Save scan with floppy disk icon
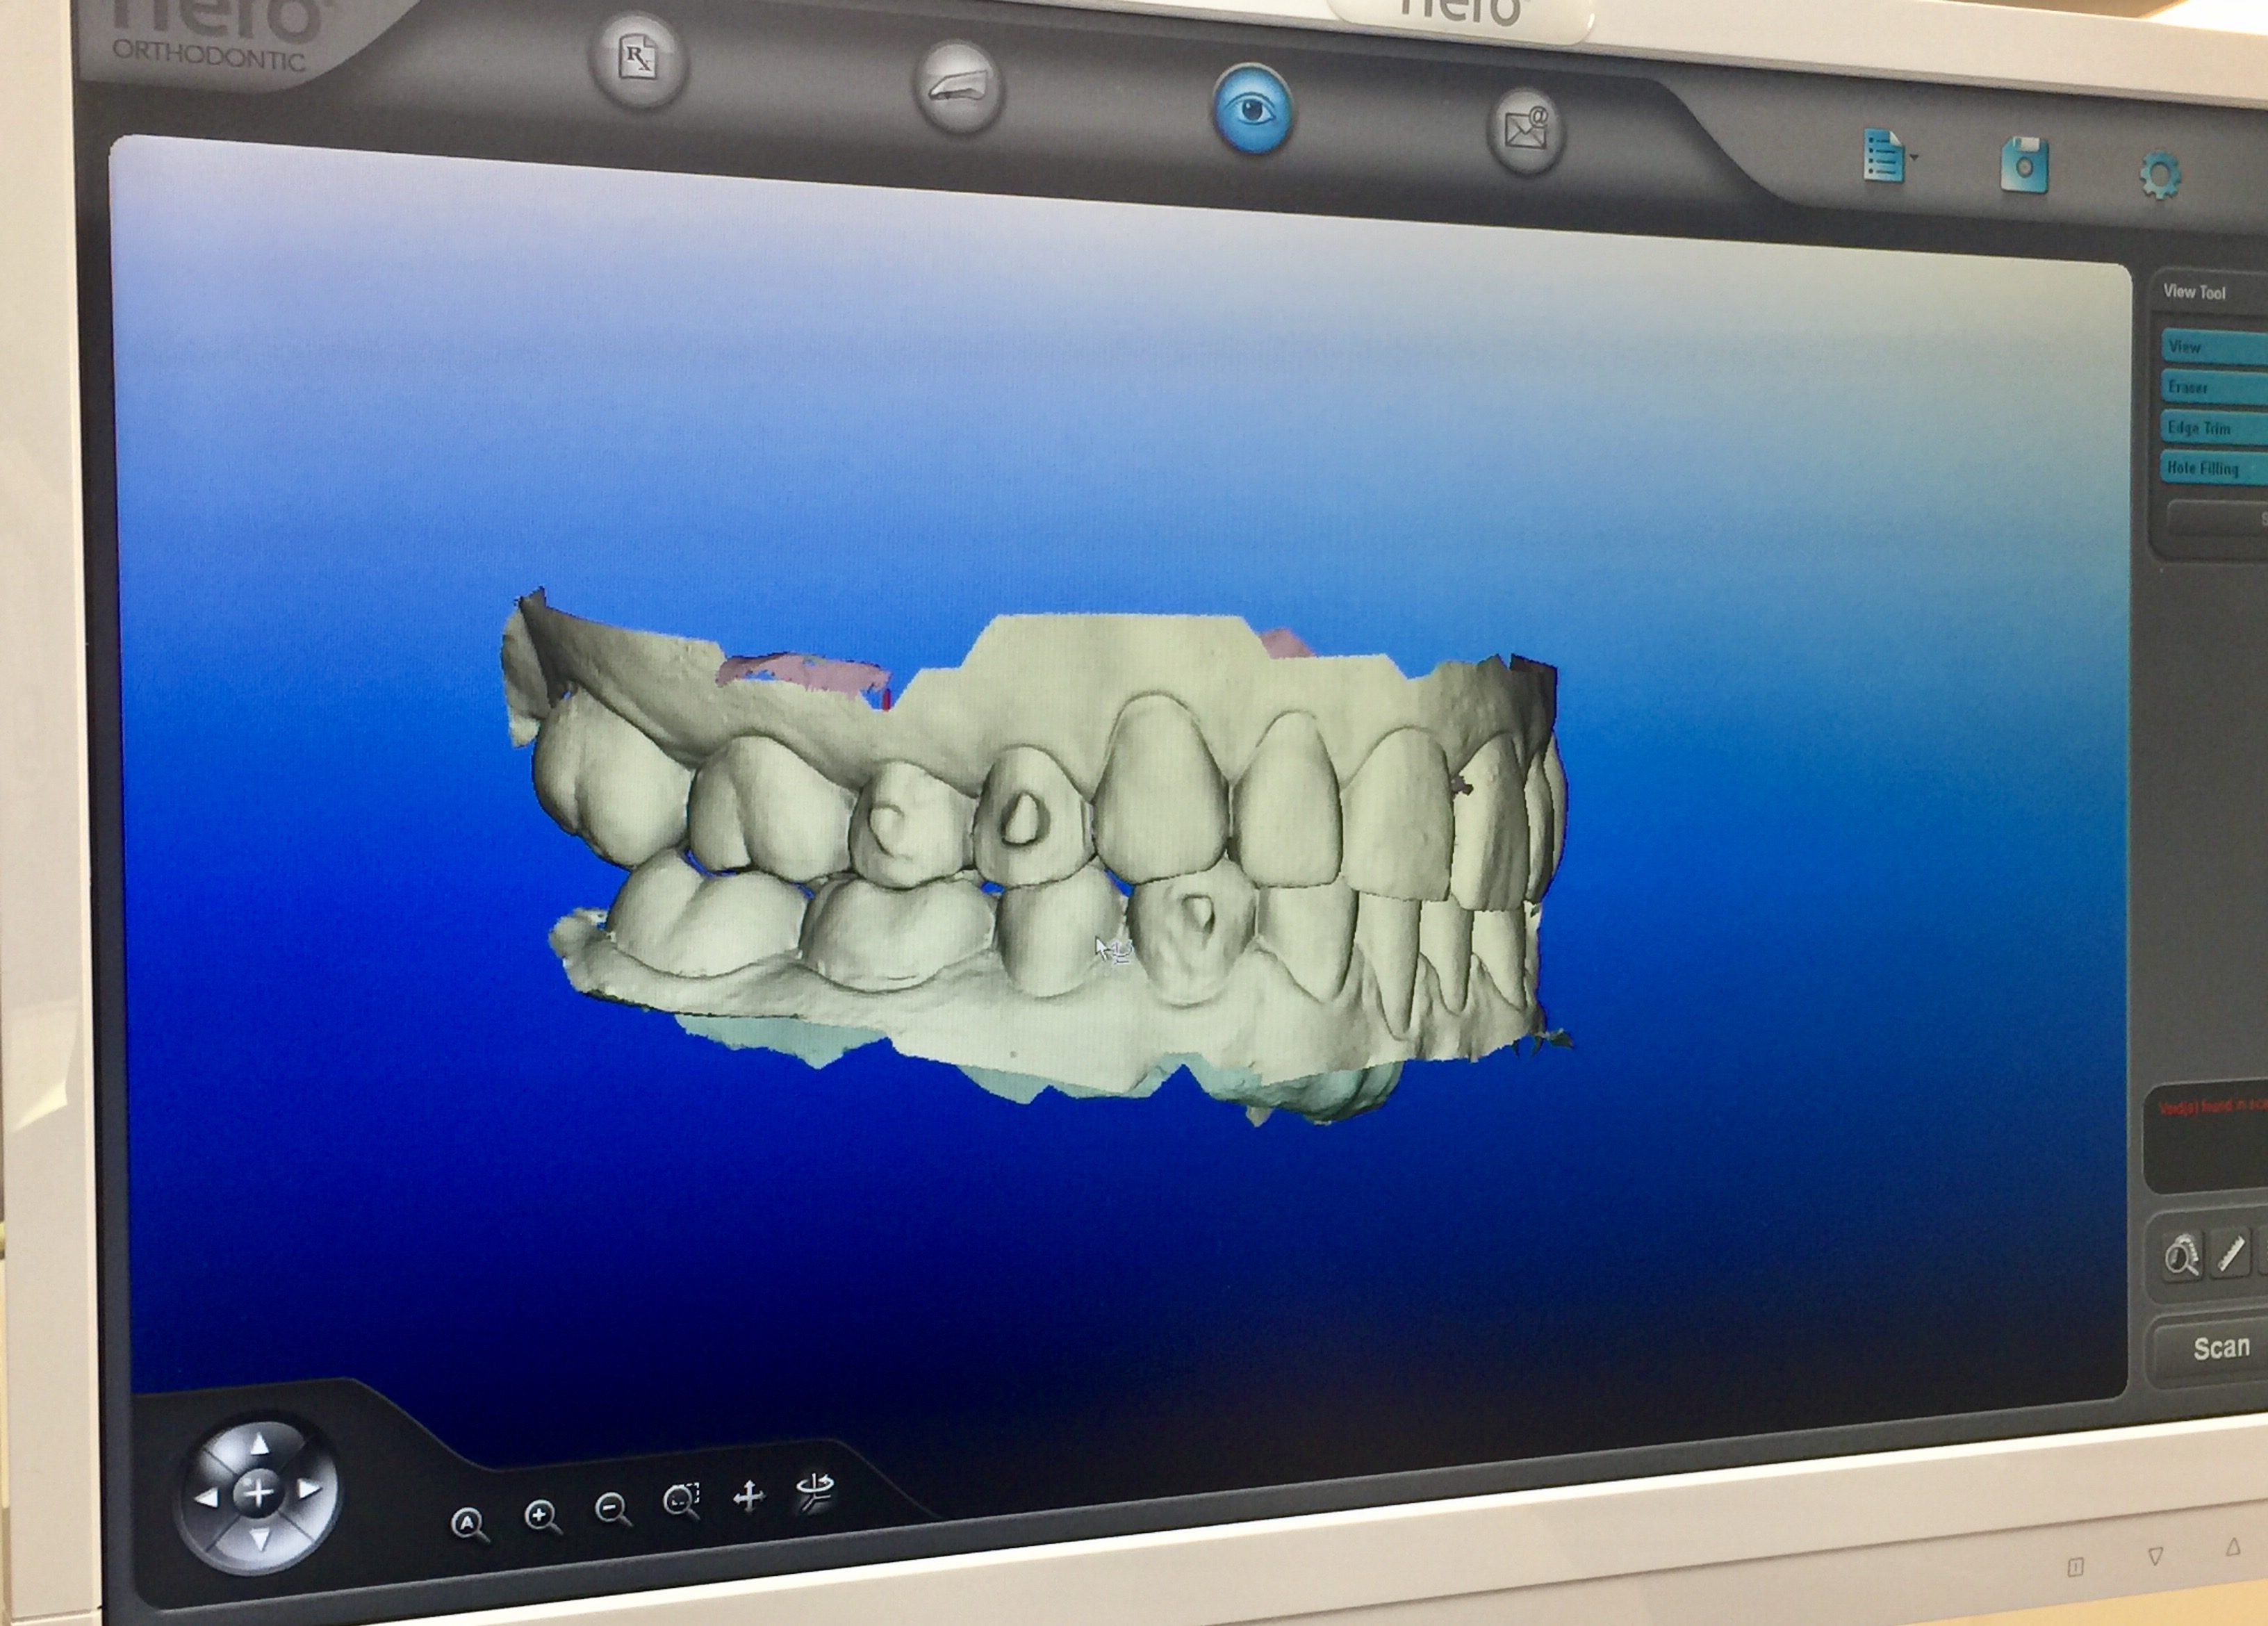 (2024, 165)
